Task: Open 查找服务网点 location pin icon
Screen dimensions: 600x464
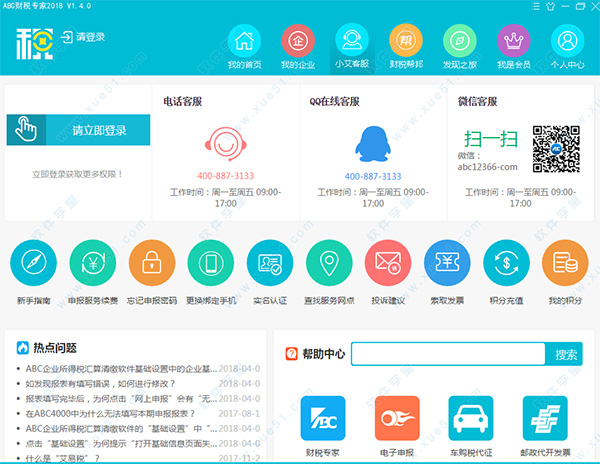Action: point(329,263)
